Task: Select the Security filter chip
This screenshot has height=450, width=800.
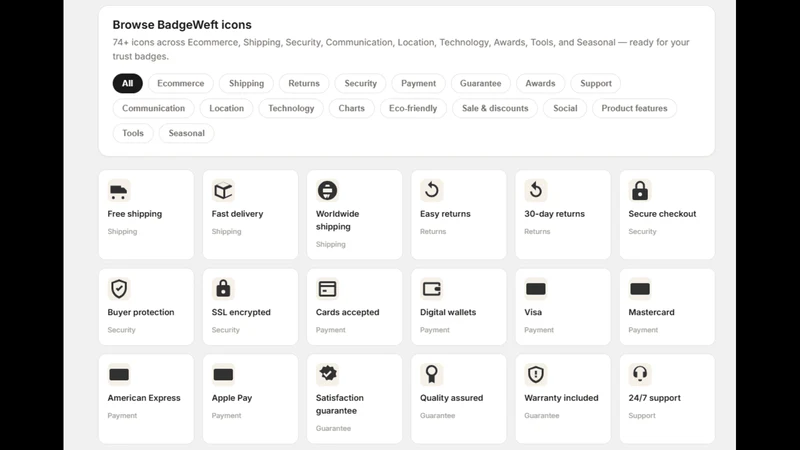Action: click(361, 83)
